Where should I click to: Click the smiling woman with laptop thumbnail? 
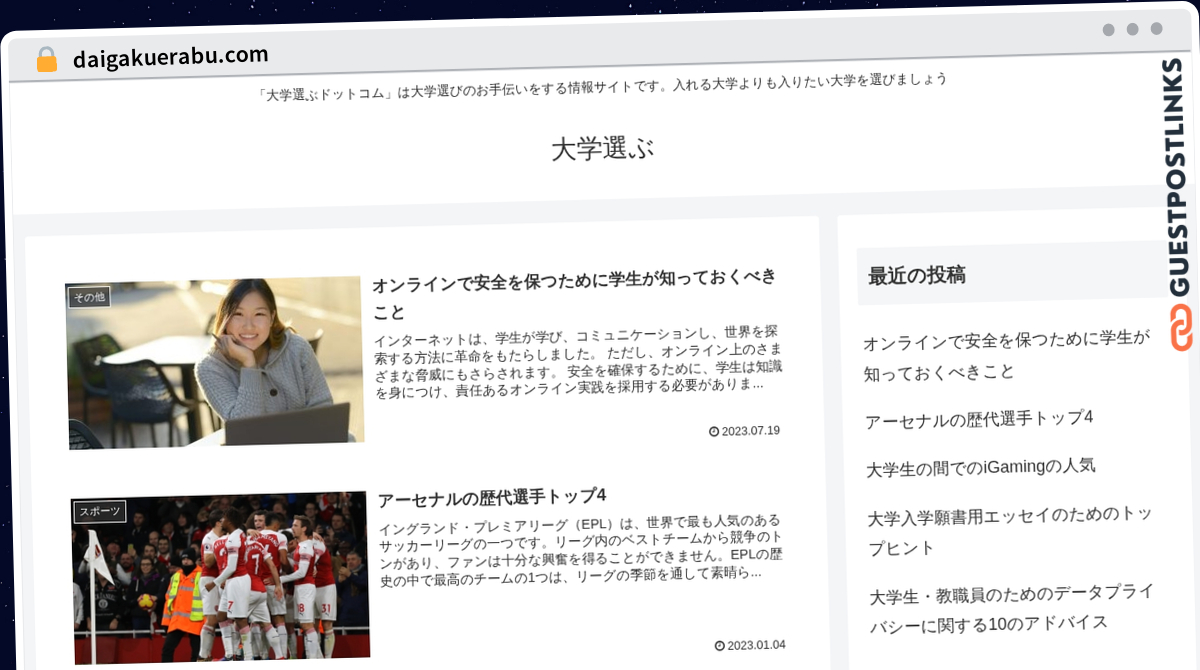(x=214, y=362)
